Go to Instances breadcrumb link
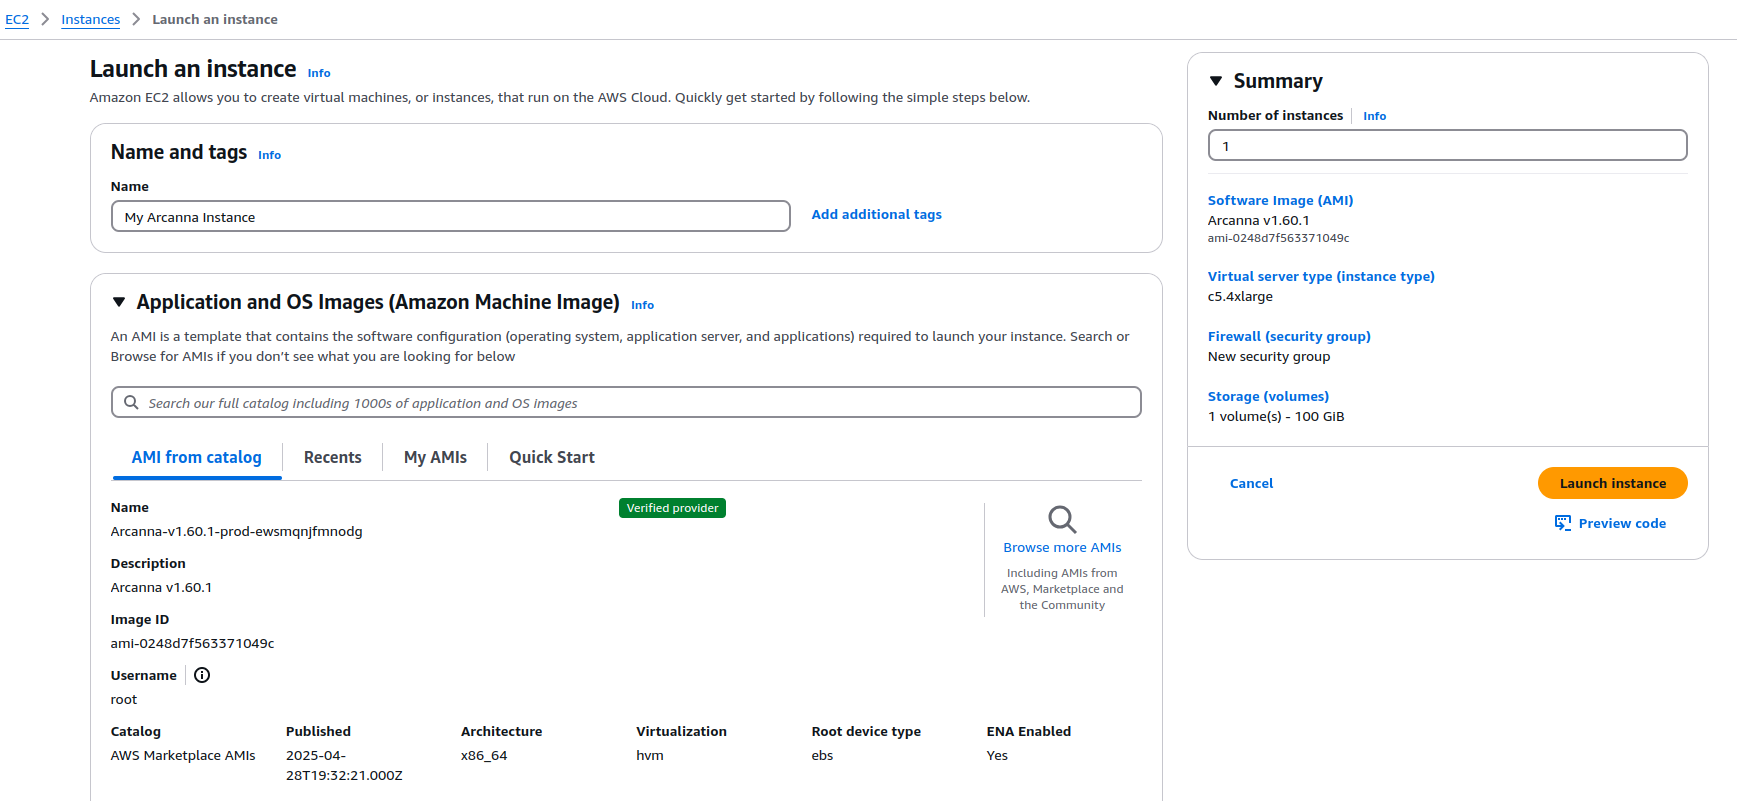This screenshot has height=801, width=1737. pyautogui.click(x=90, y=19)
